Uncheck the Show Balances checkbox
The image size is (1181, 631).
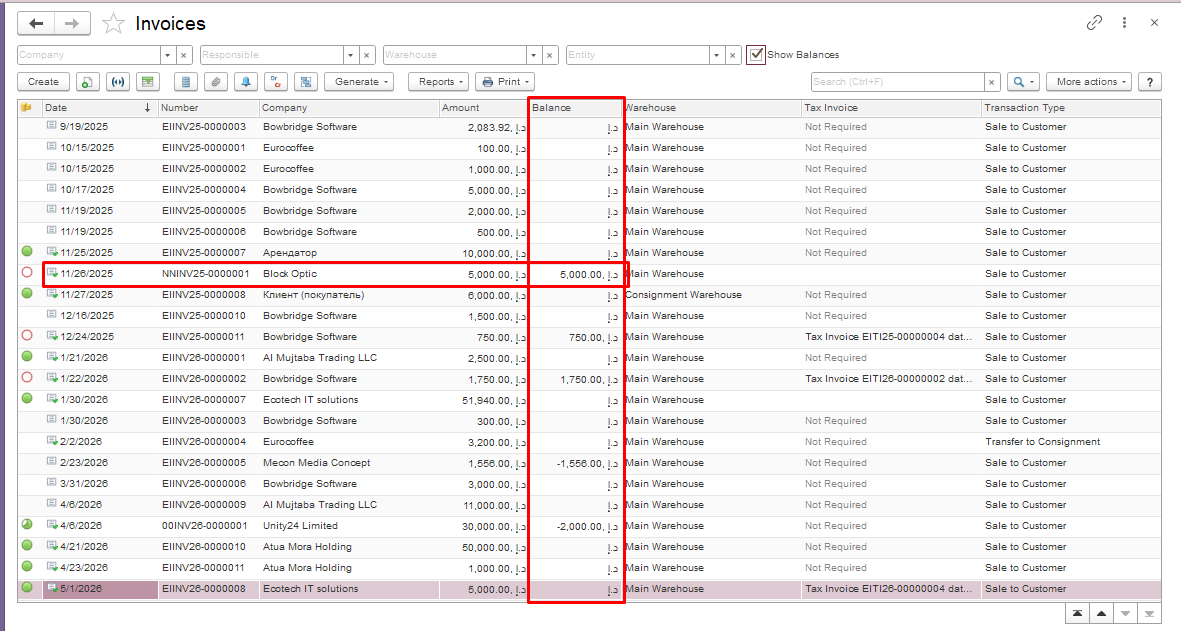click(756, 55)
